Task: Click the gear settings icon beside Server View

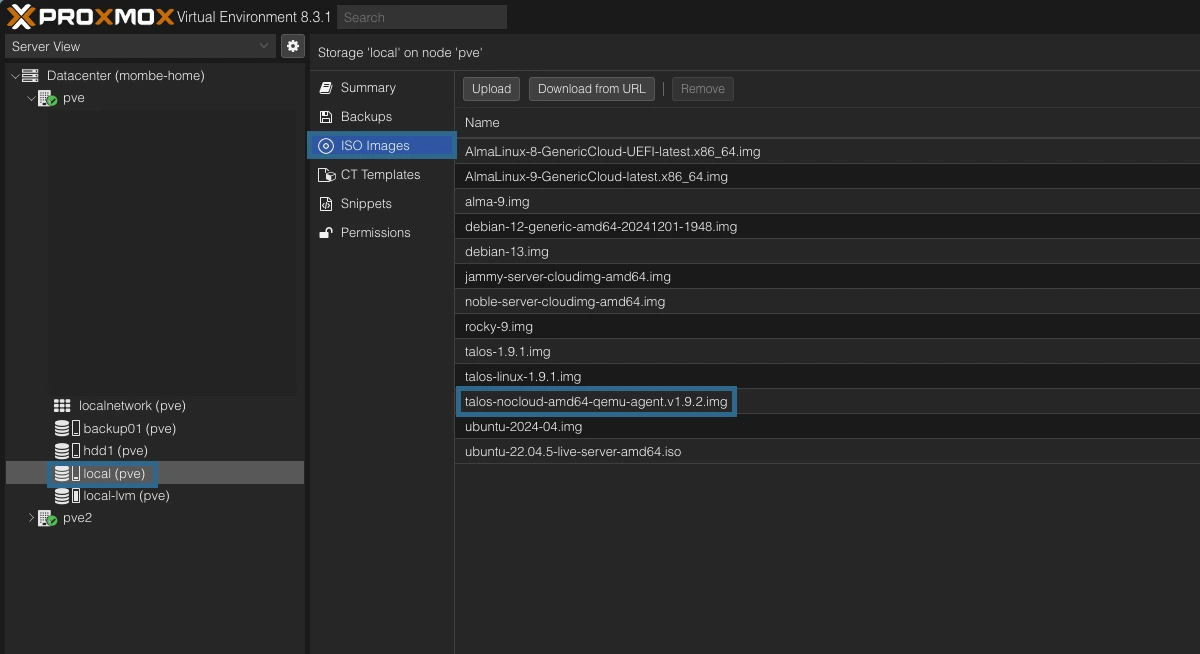Action: [292, 46]
